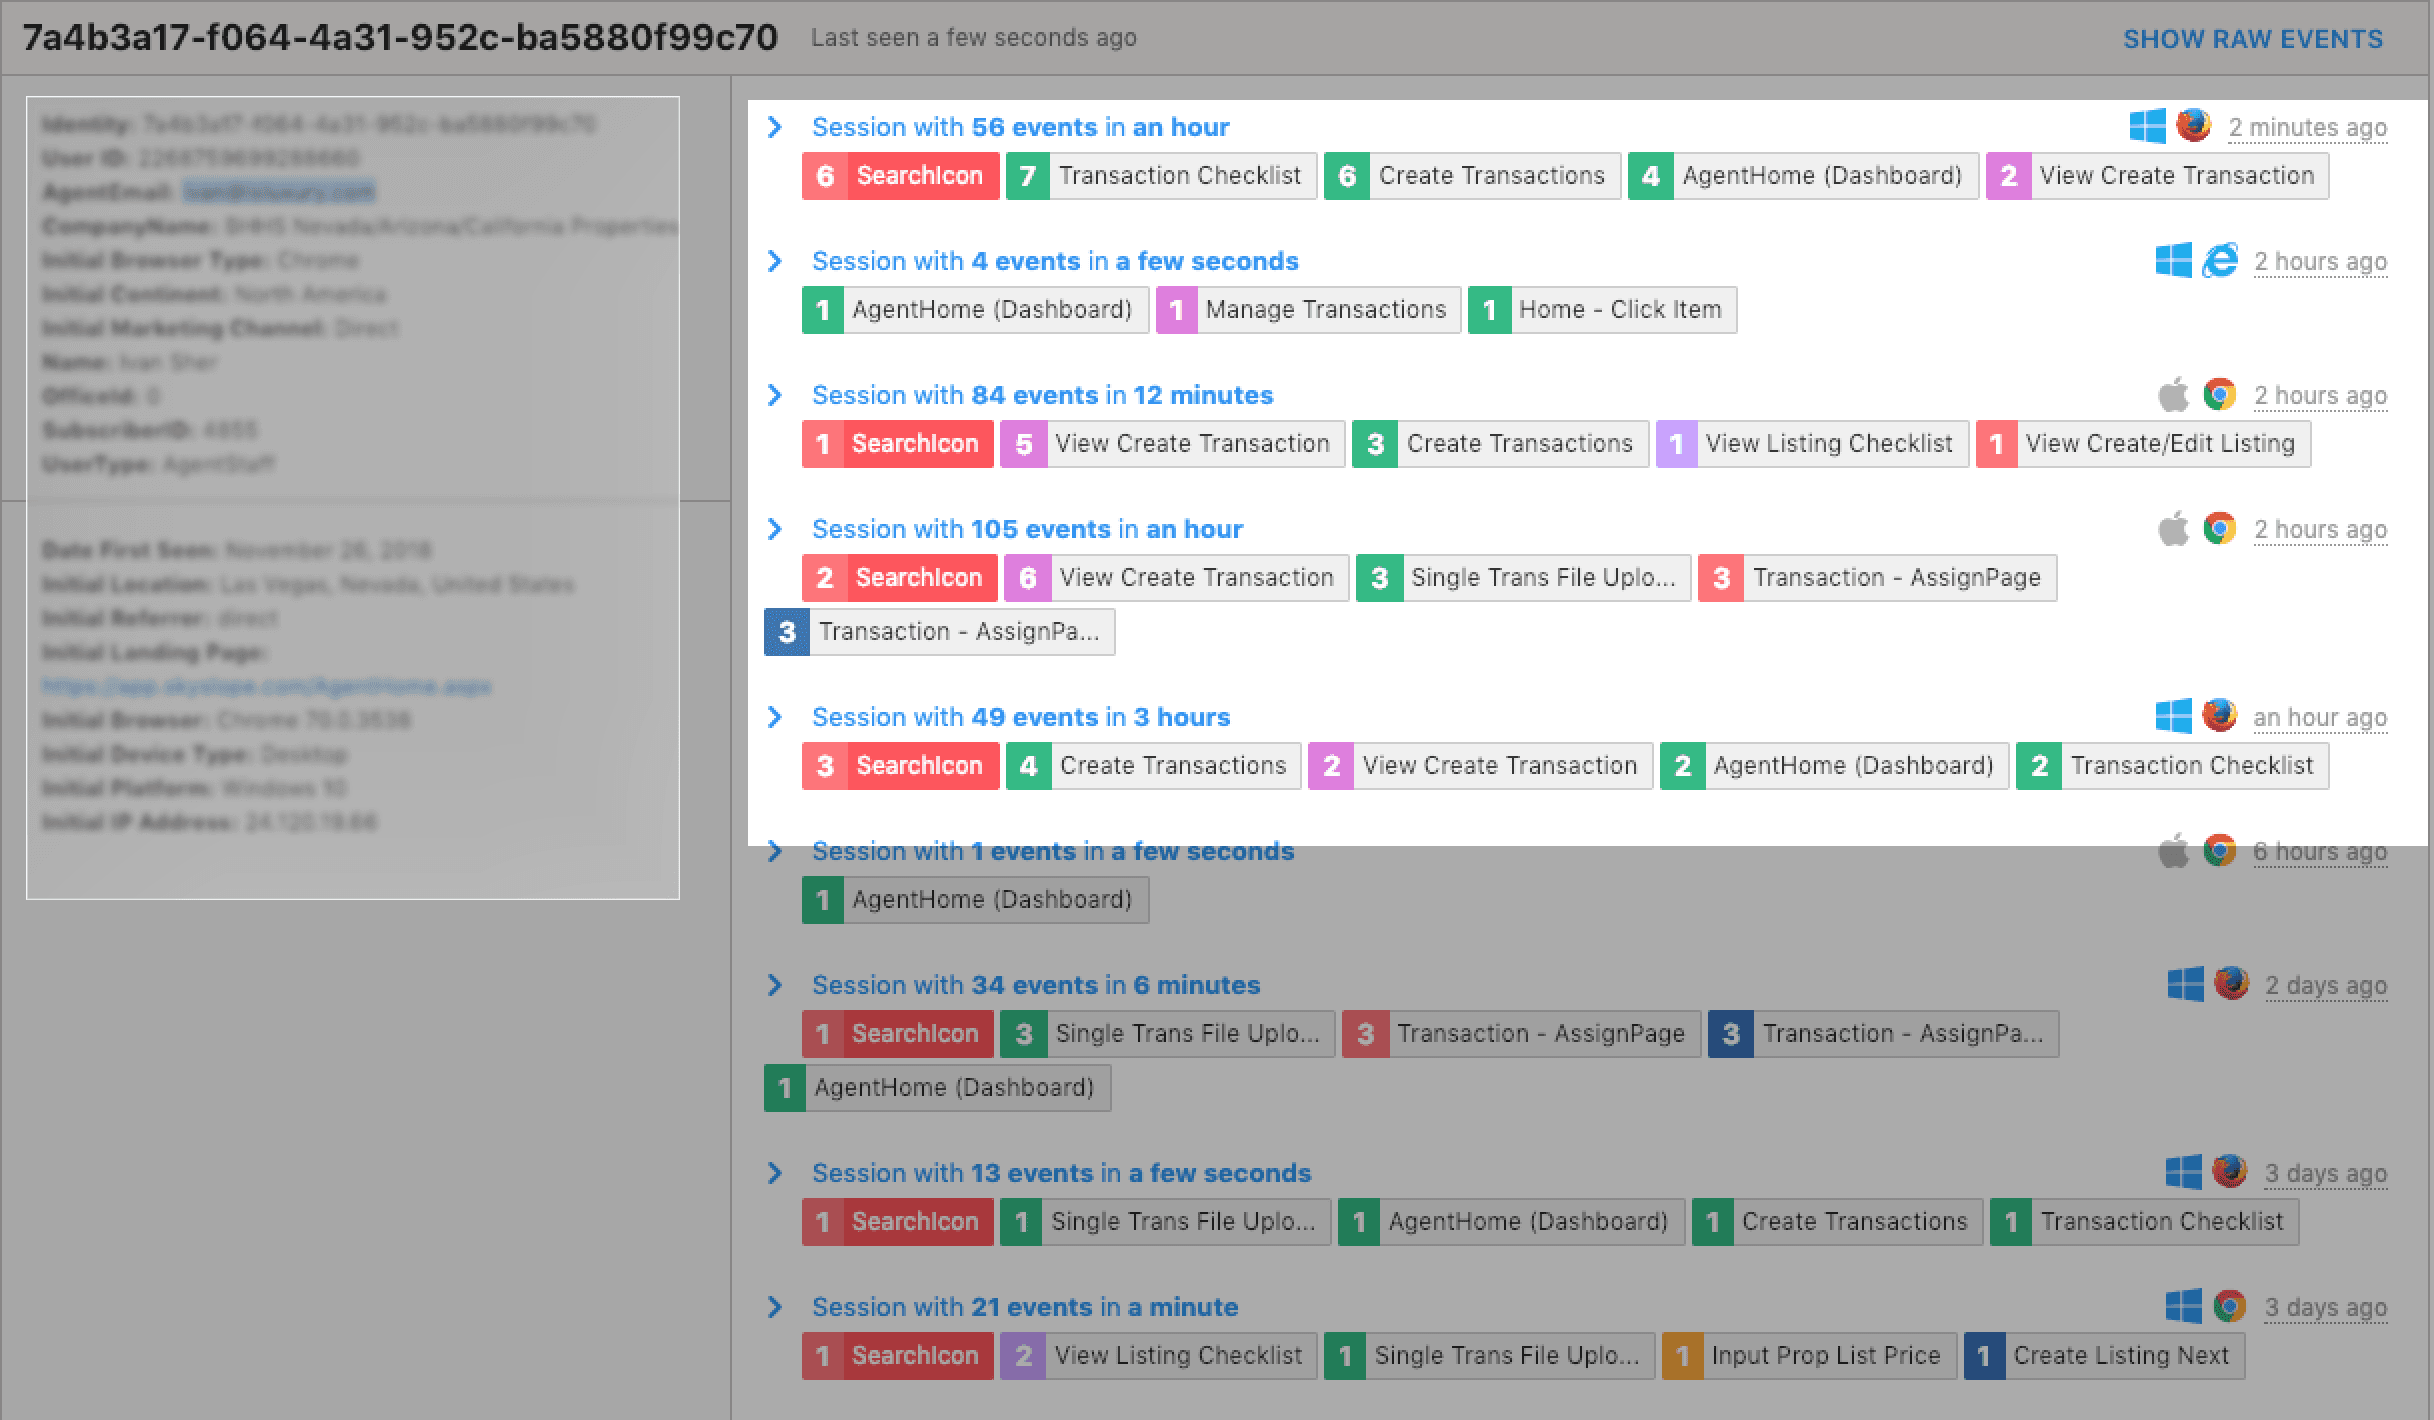This screenshot has width=2434, height=1420.
Task: Click SHOW RAW EVENTS link
Action: pyautogui.click(x=2252, y=39)
